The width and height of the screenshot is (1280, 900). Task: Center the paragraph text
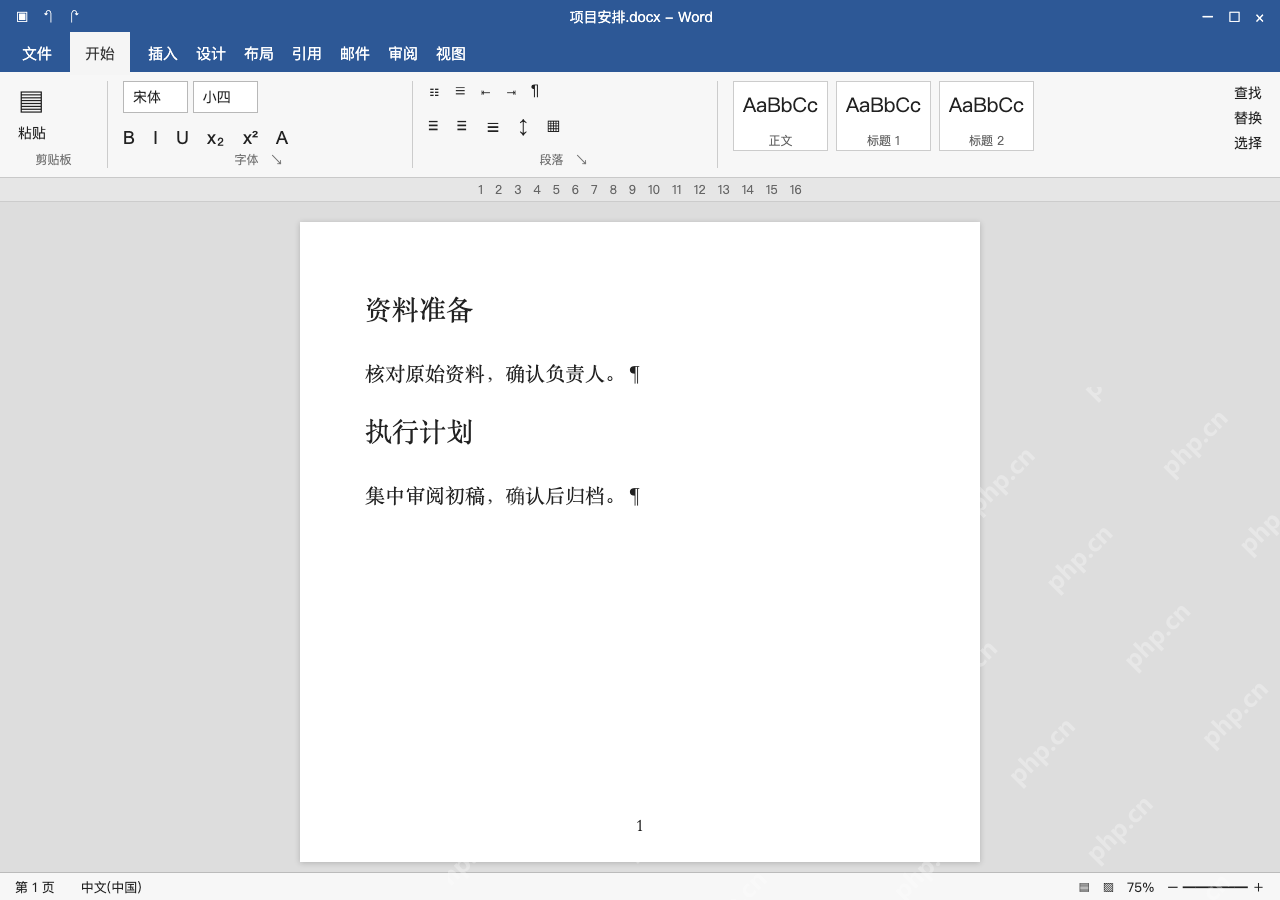(462, 126)
